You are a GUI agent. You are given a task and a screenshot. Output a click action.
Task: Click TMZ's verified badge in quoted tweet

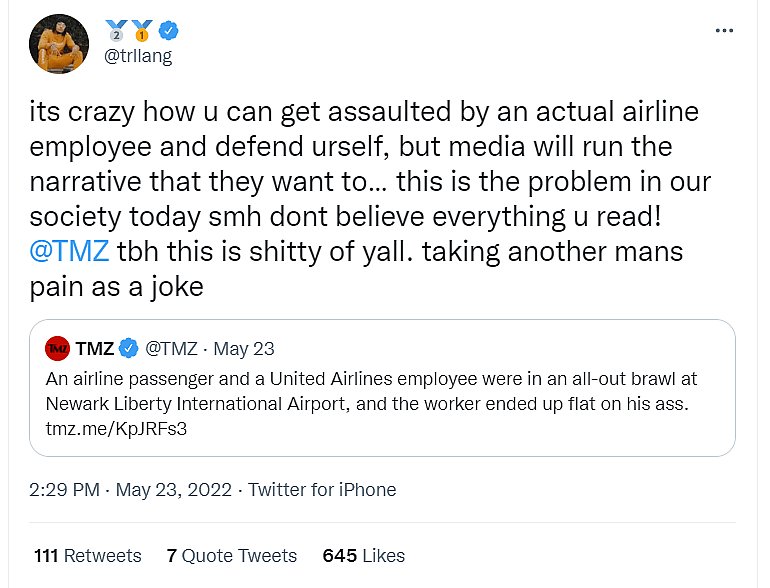[129, 348]
